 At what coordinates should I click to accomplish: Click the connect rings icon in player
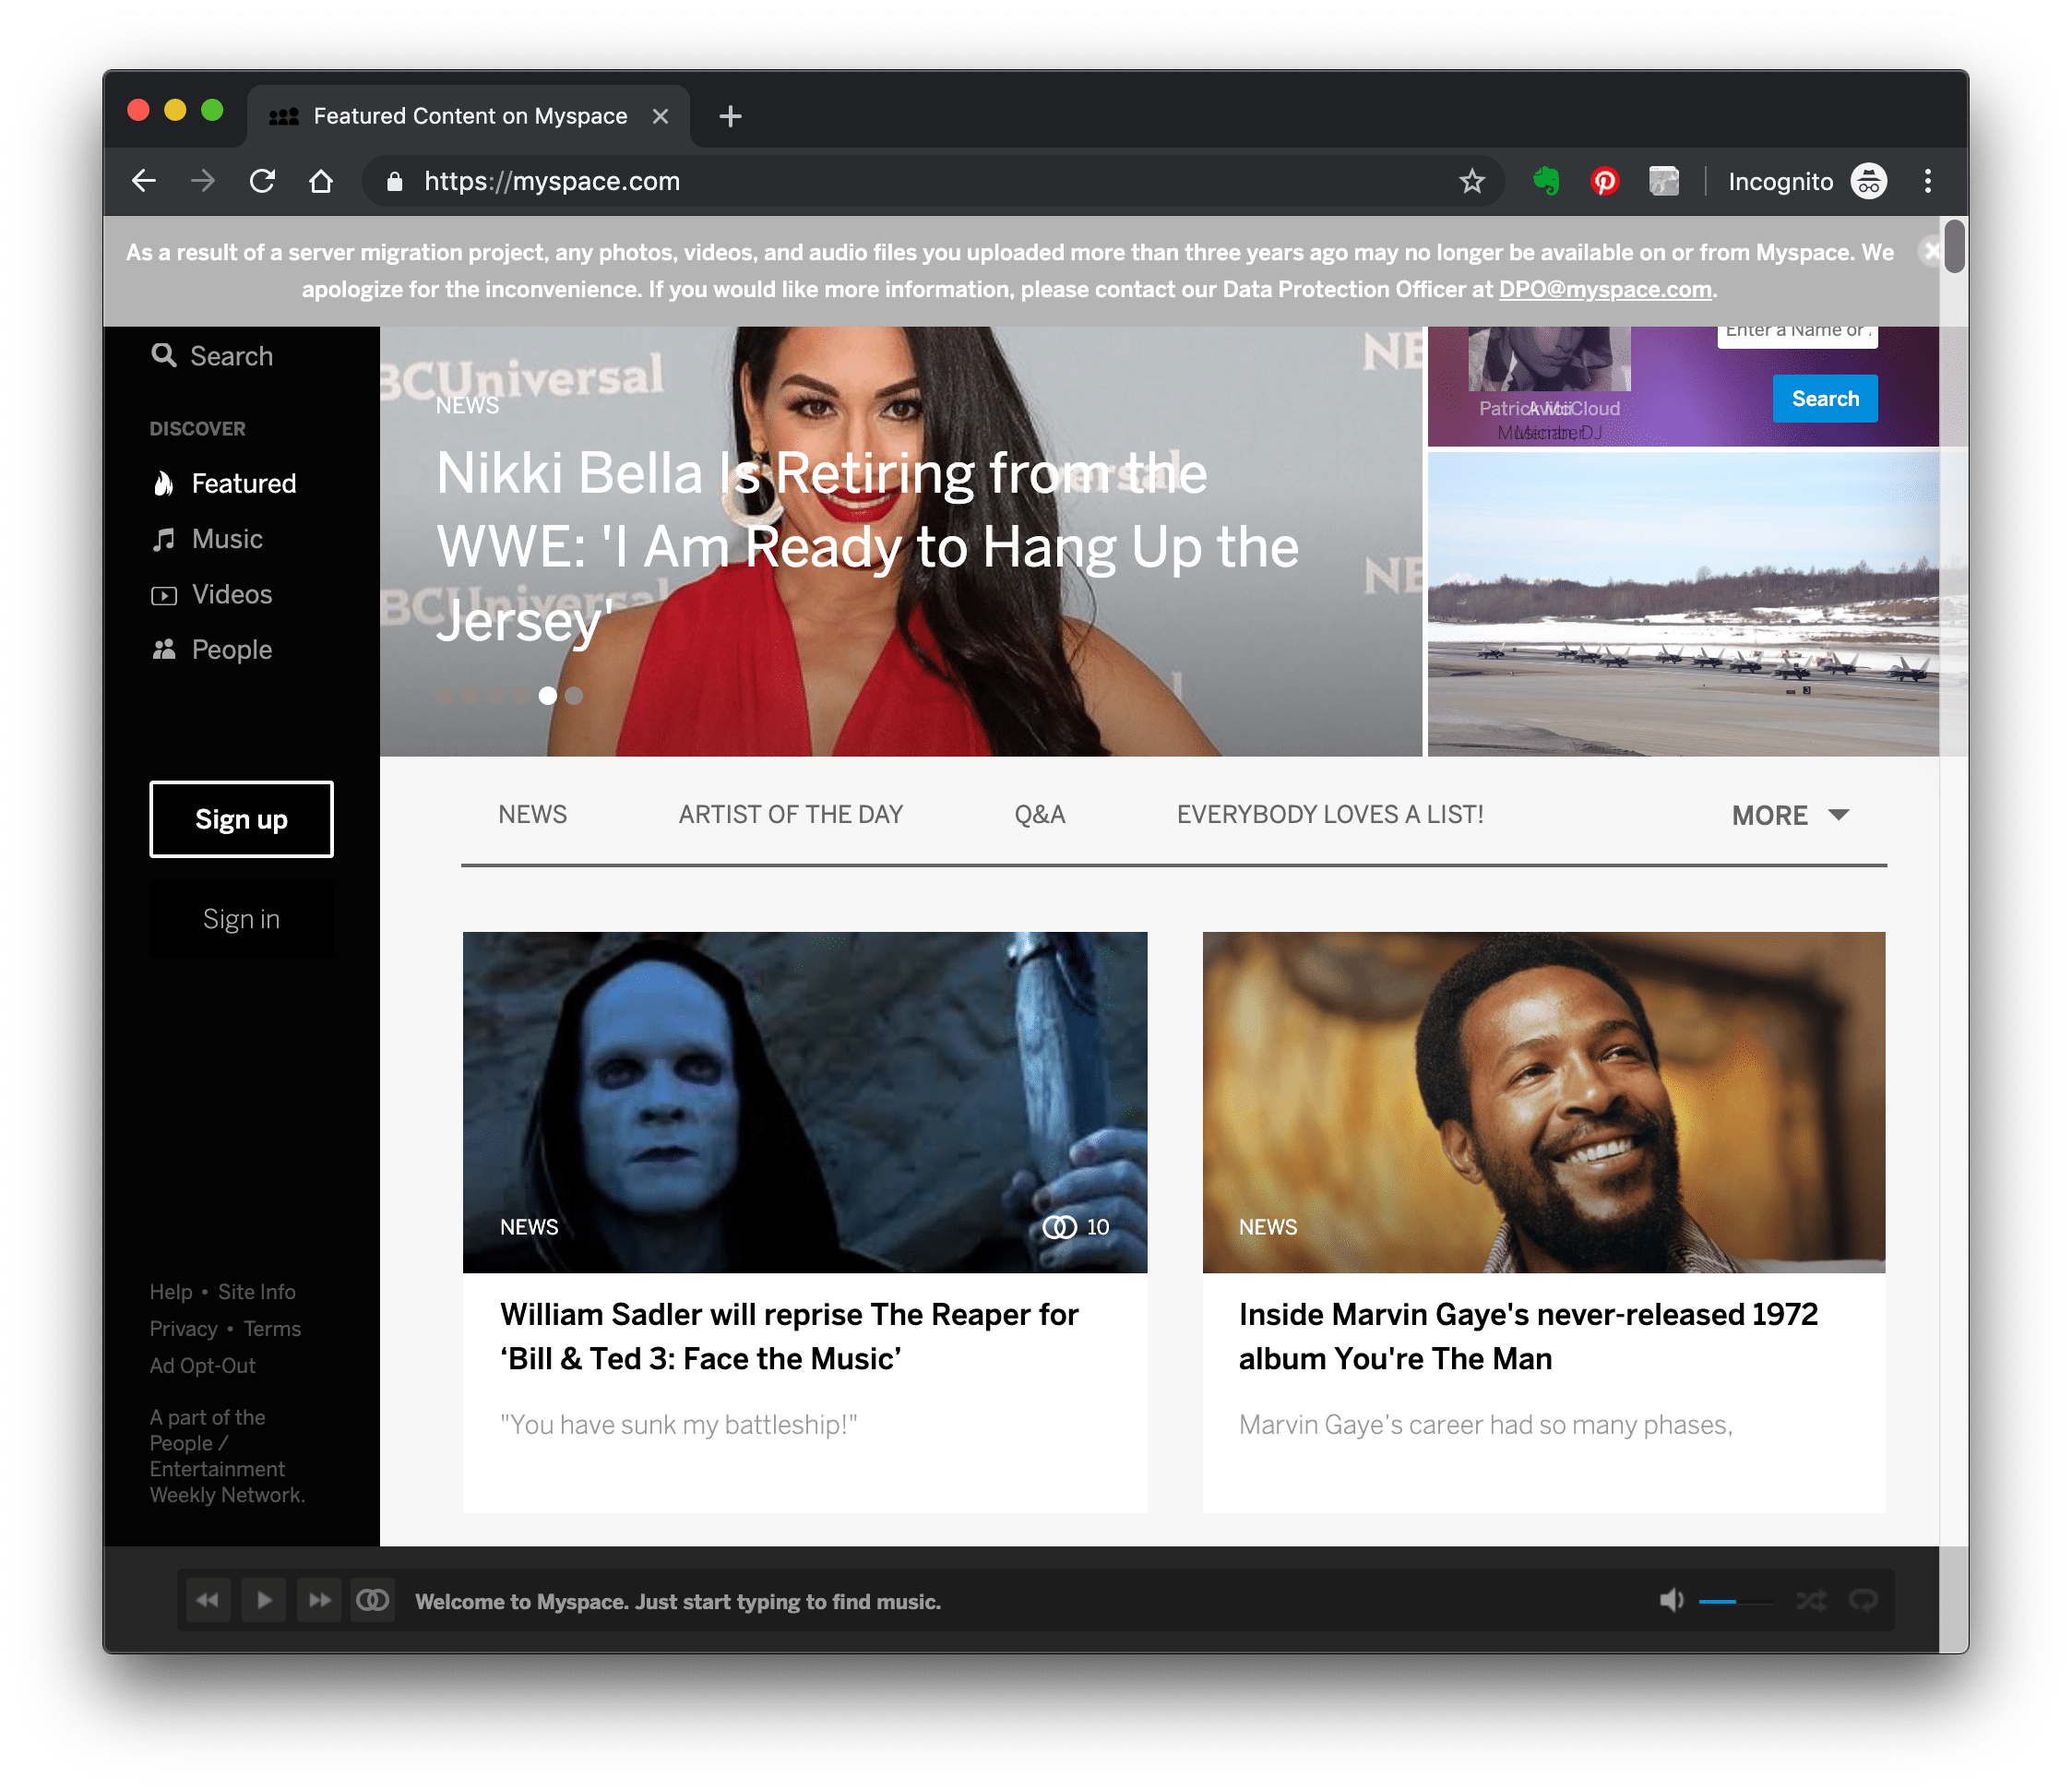pos(373,1600)
